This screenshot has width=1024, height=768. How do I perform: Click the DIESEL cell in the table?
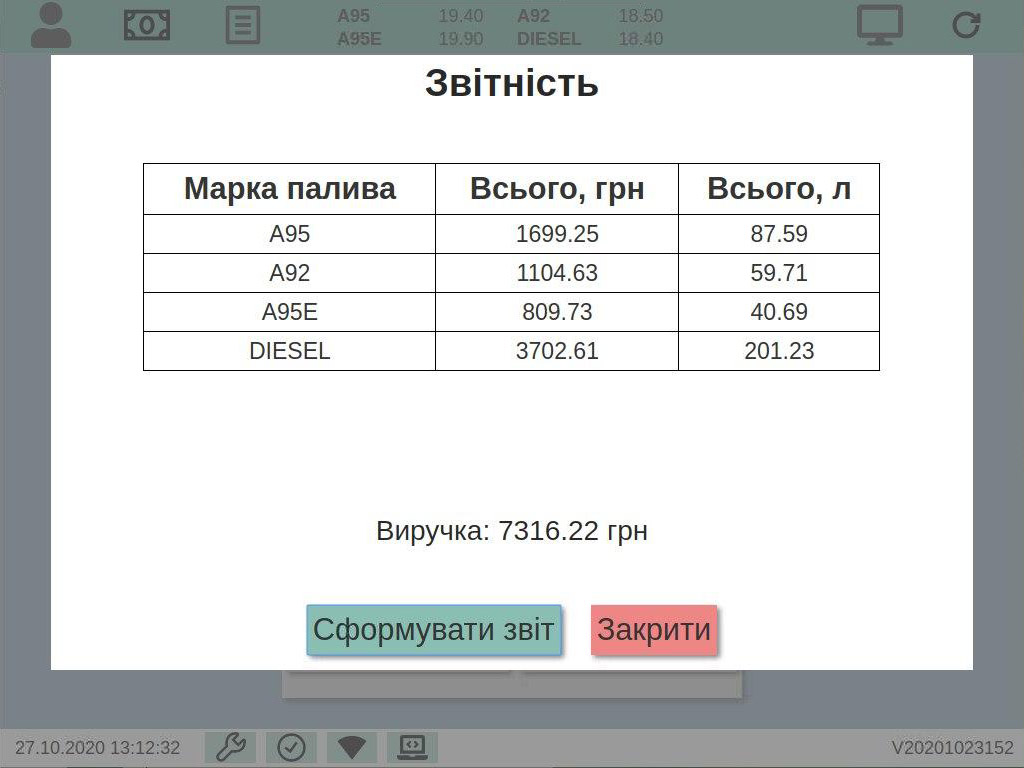tap(289, 351)
